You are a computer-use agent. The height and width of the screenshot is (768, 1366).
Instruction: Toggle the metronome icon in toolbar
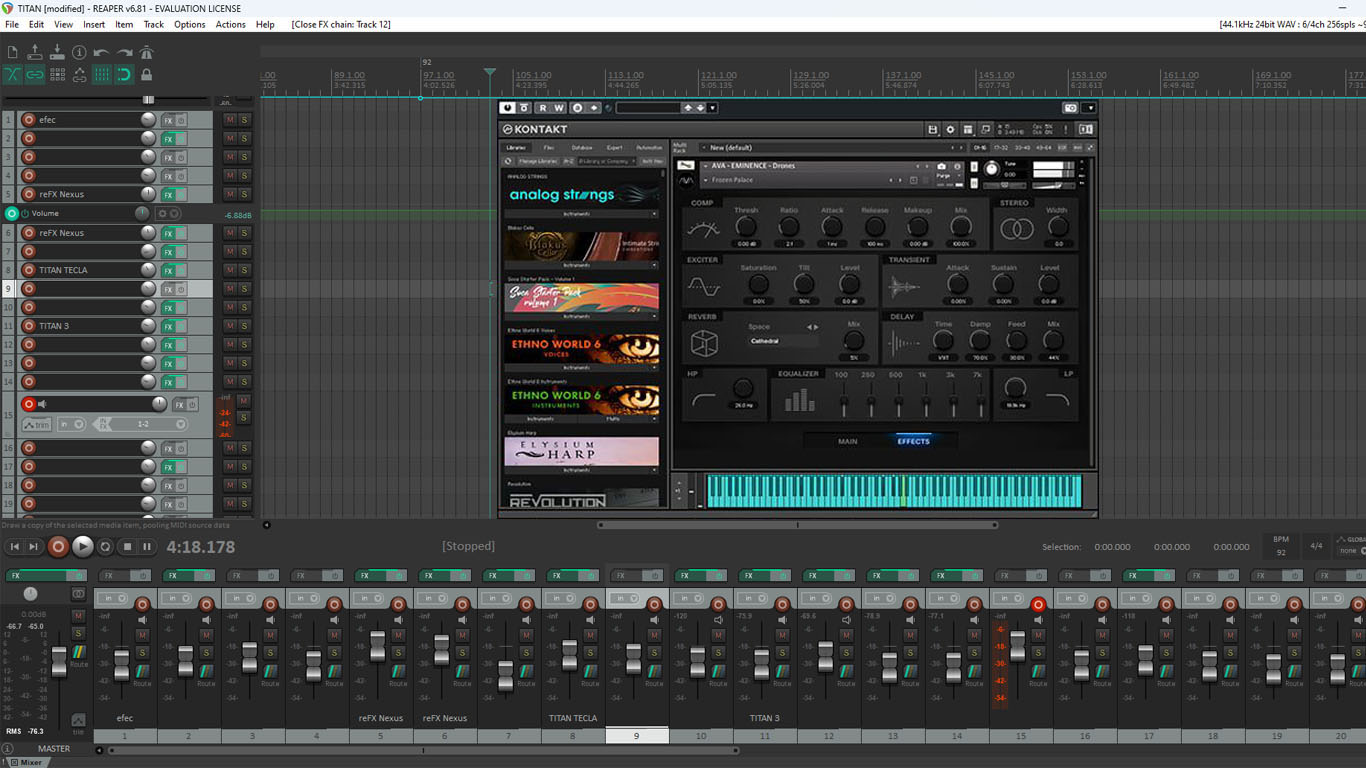click(147, 52)
